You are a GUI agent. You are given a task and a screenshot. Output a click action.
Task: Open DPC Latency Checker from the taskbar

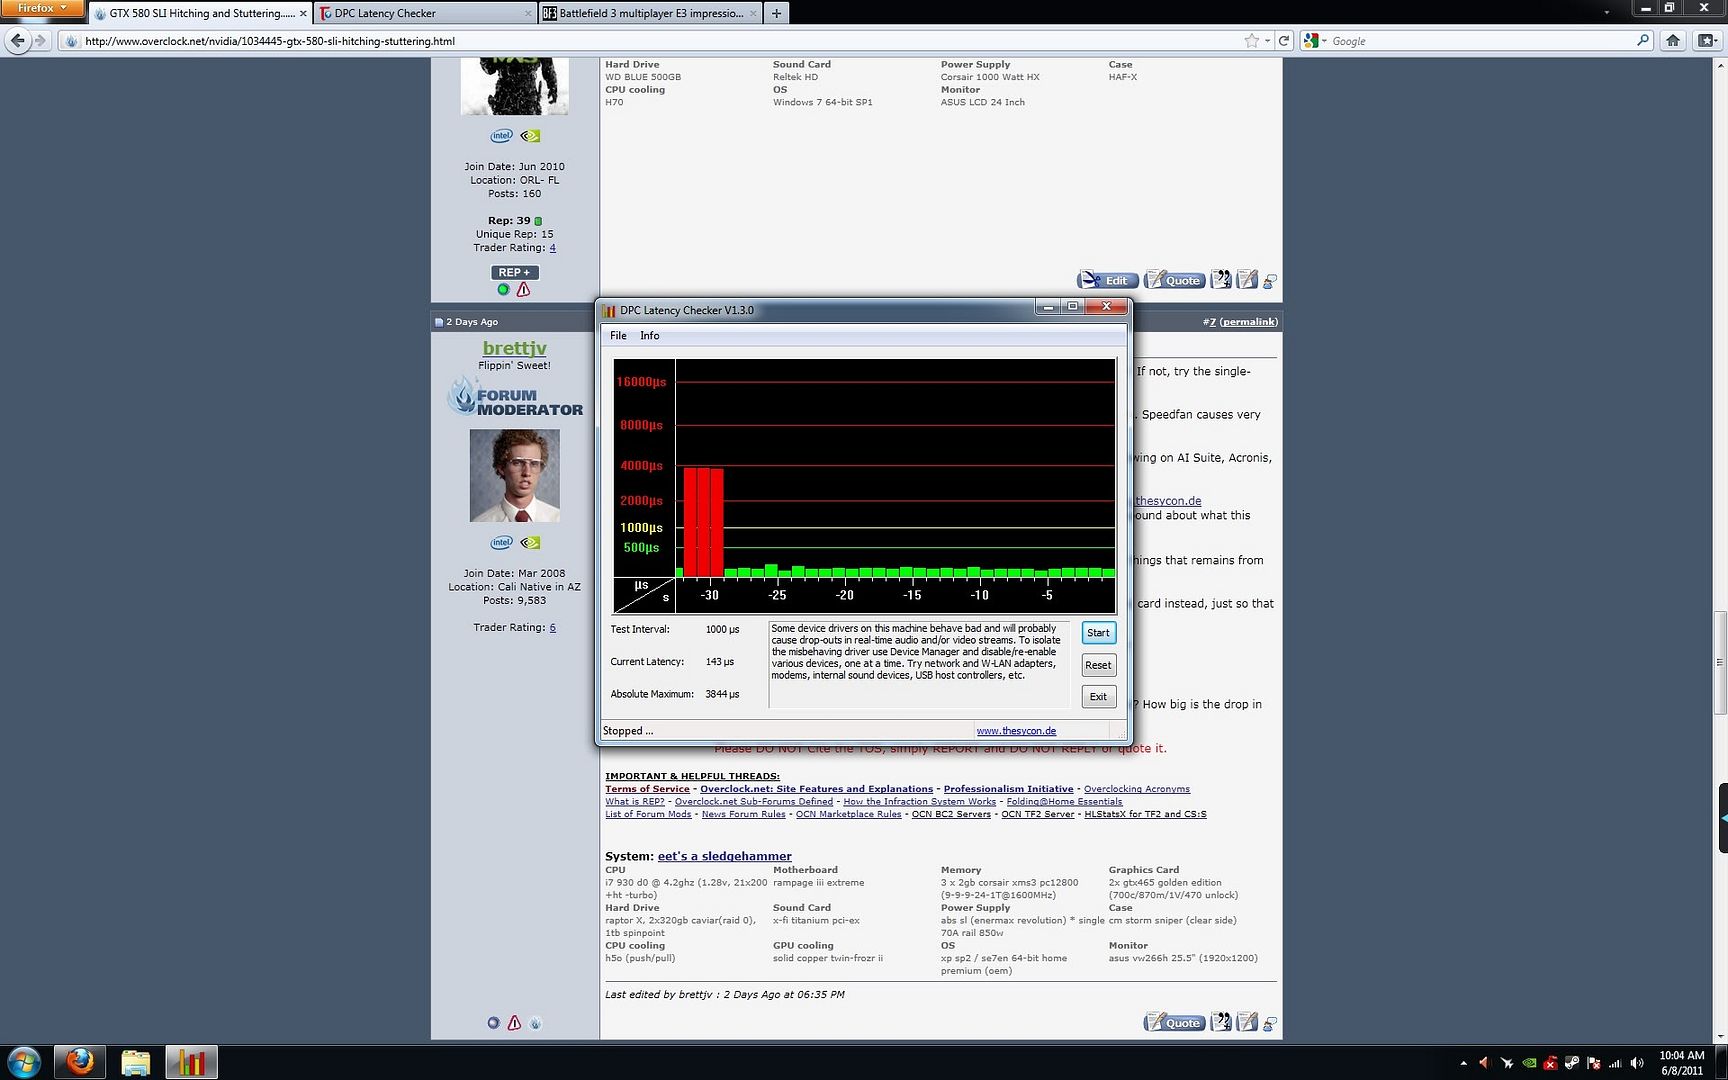[x=191, y=1061]
